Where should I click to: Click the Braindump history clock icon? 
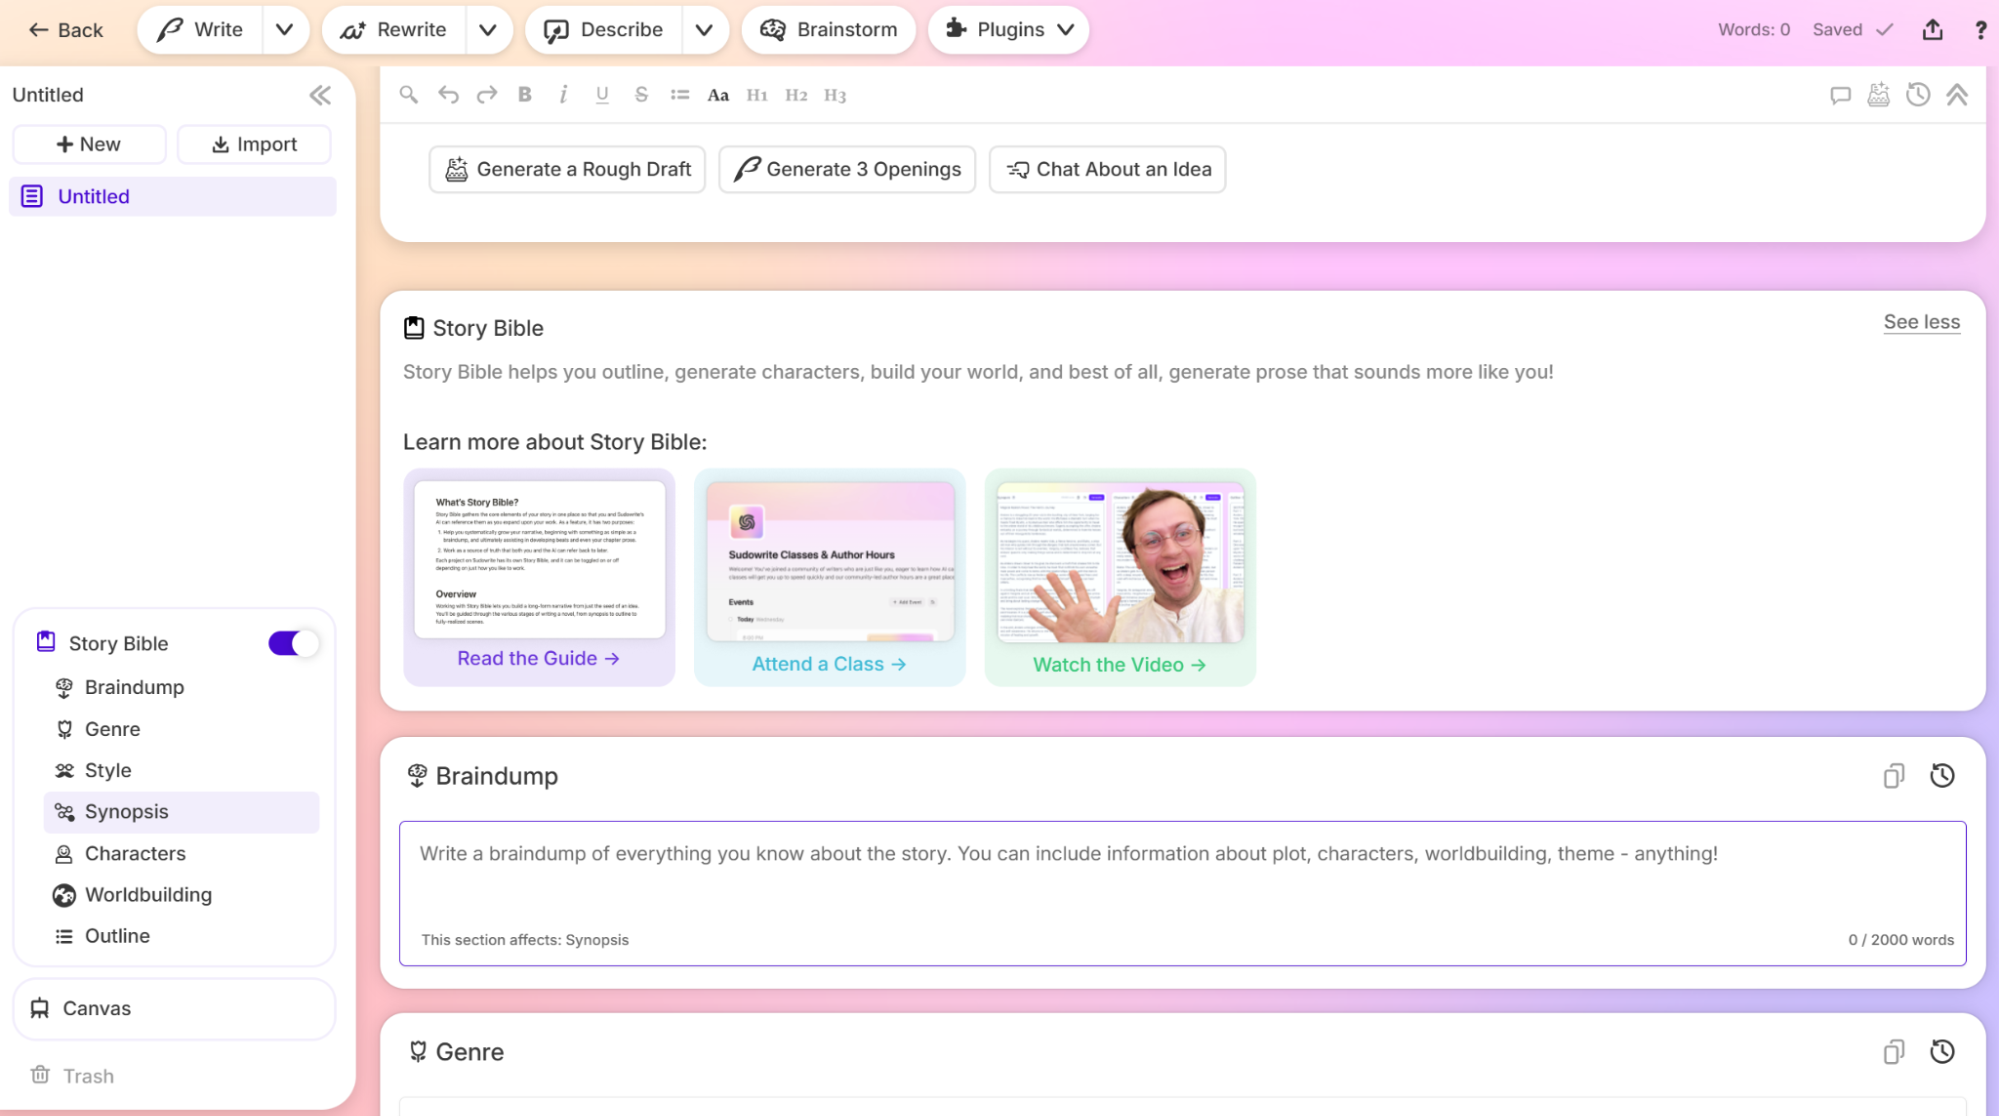pos(1942,776)
